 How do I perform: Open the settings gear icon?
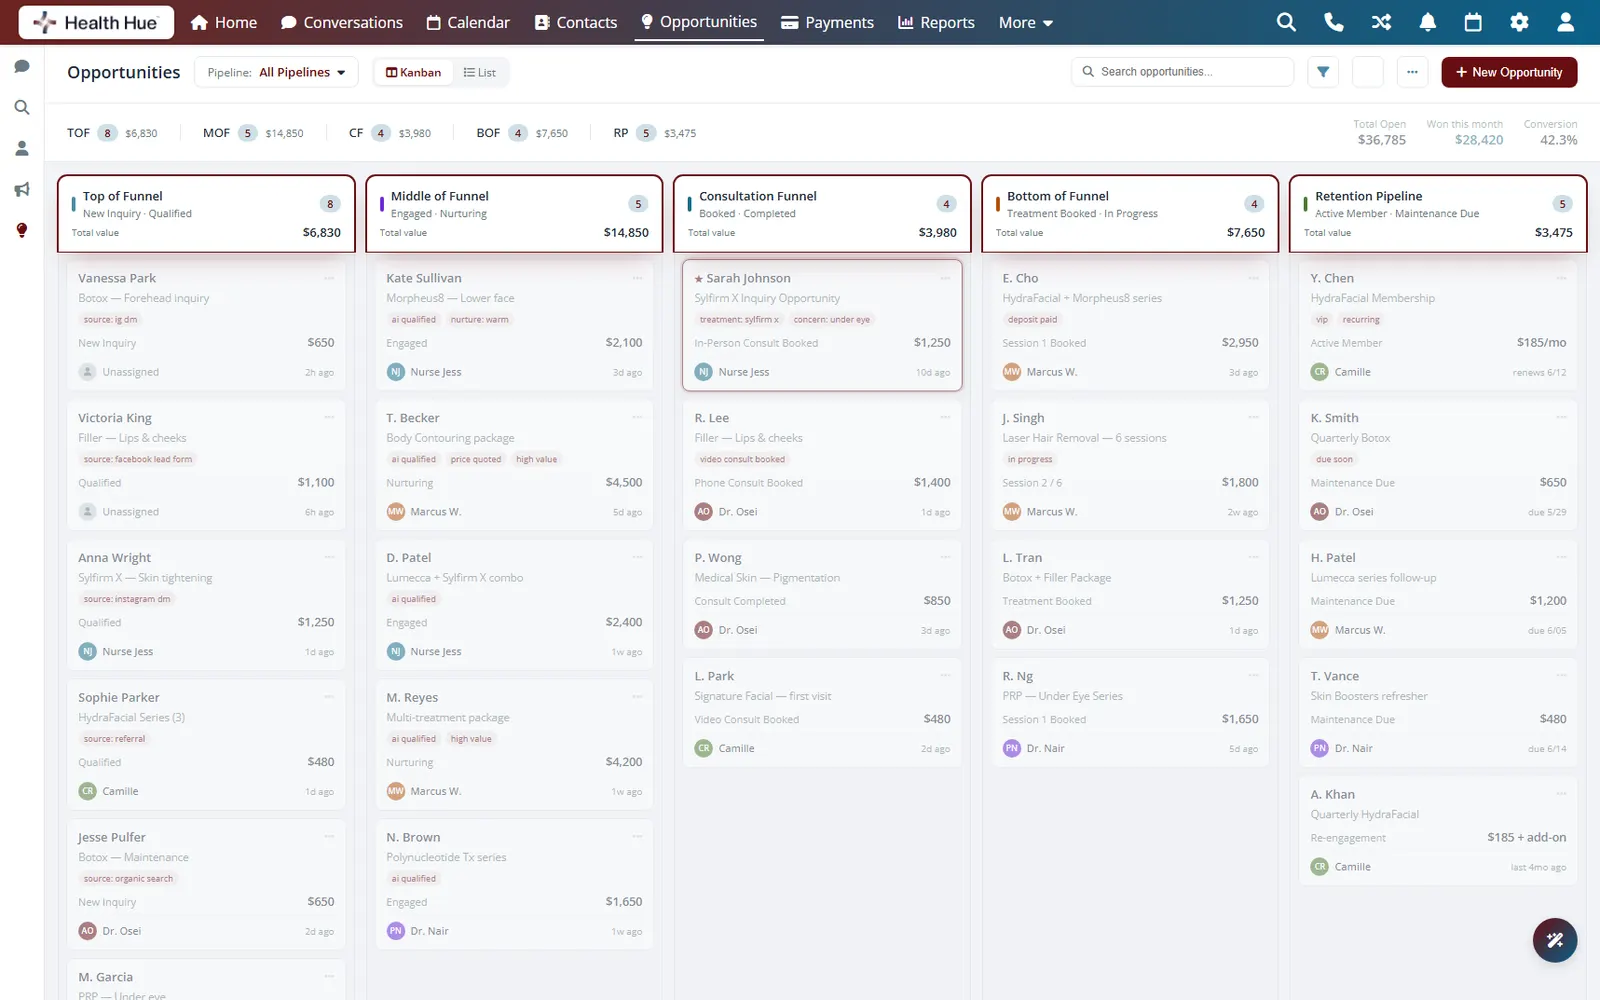[1519, 22]
